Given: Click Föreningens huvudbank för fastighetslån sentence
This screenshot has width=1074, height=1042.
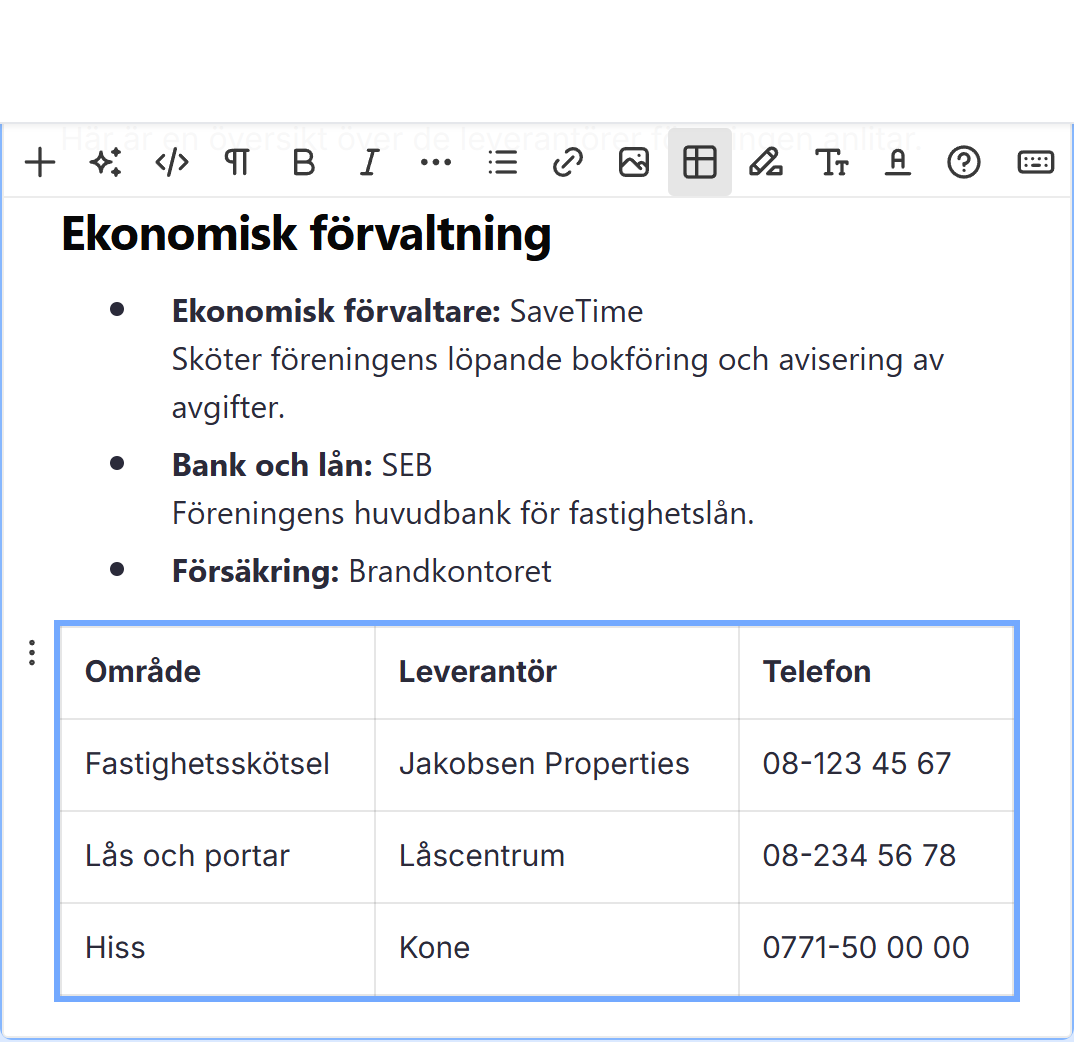Looking at the screenshot, I should point(462,513).
